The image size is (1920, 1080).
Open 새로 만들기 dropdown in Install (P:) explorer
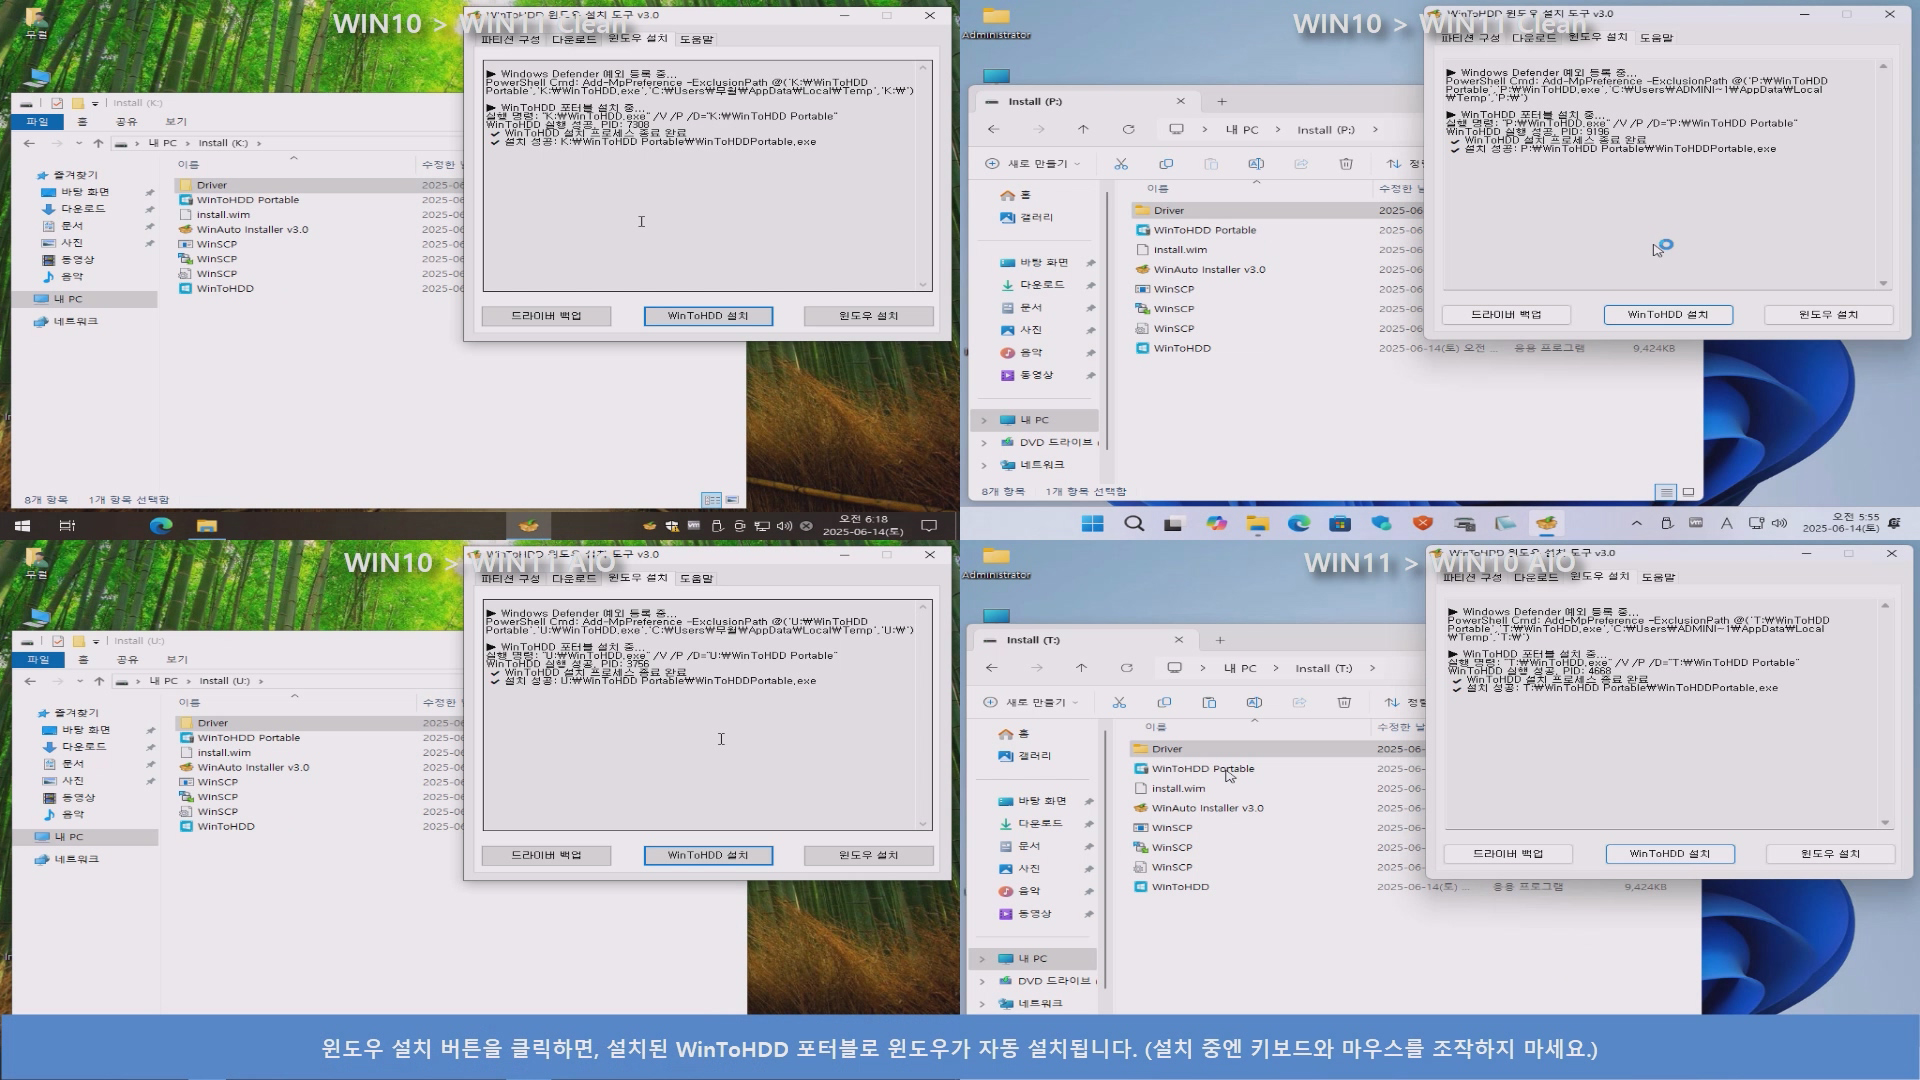click(1032, 164)
